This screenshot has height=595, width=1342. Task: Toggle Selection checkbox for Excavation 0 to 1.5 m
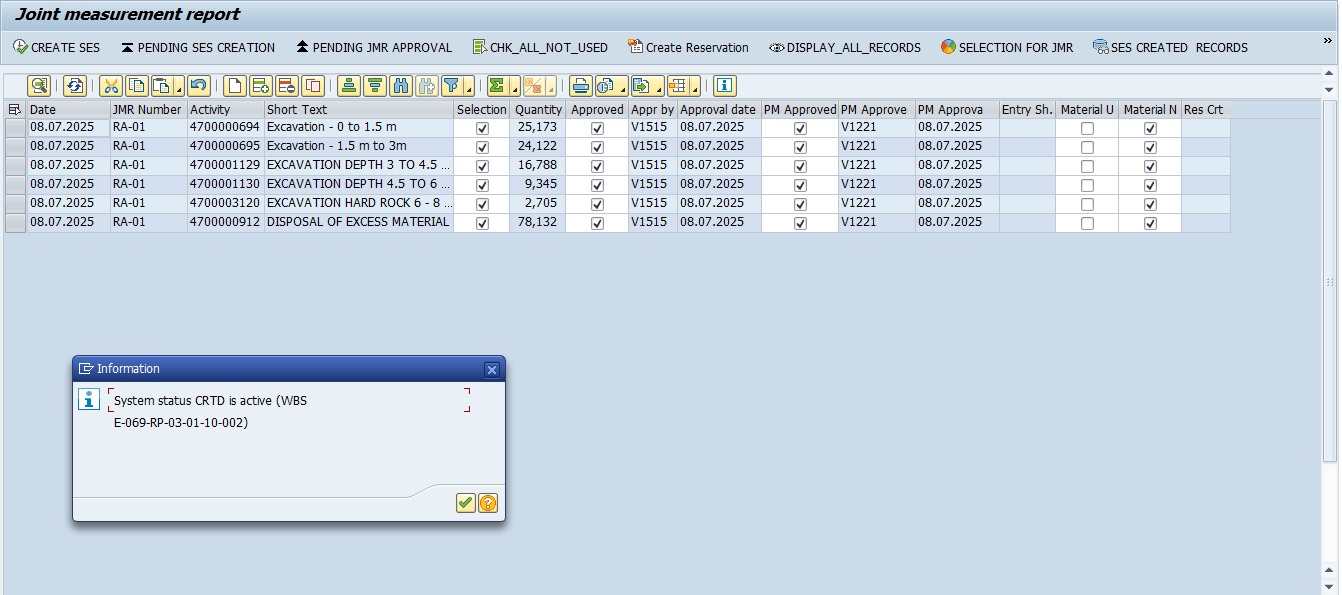tap(482, 128)
